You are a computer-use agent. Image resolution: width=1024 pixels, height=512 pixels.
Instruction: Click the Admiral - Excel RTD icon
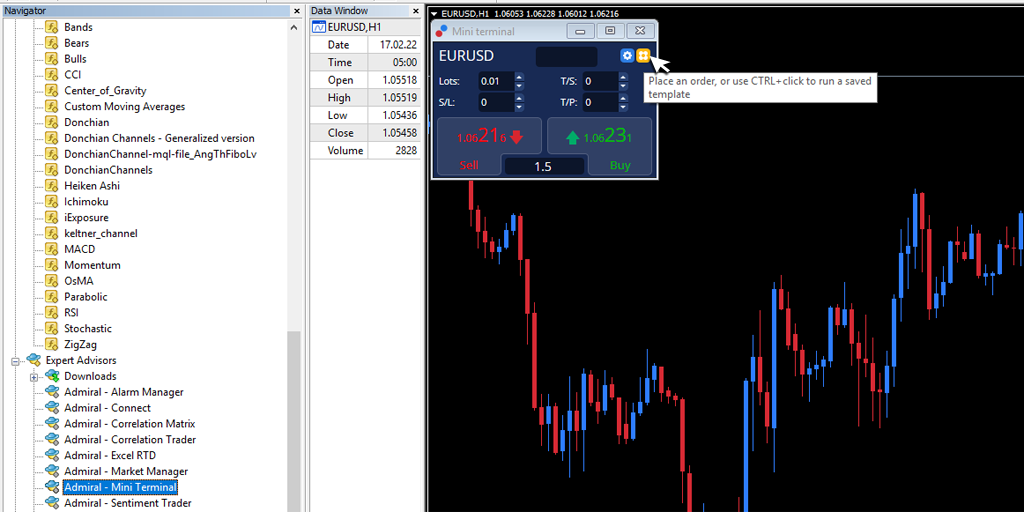tap(52, 455)
